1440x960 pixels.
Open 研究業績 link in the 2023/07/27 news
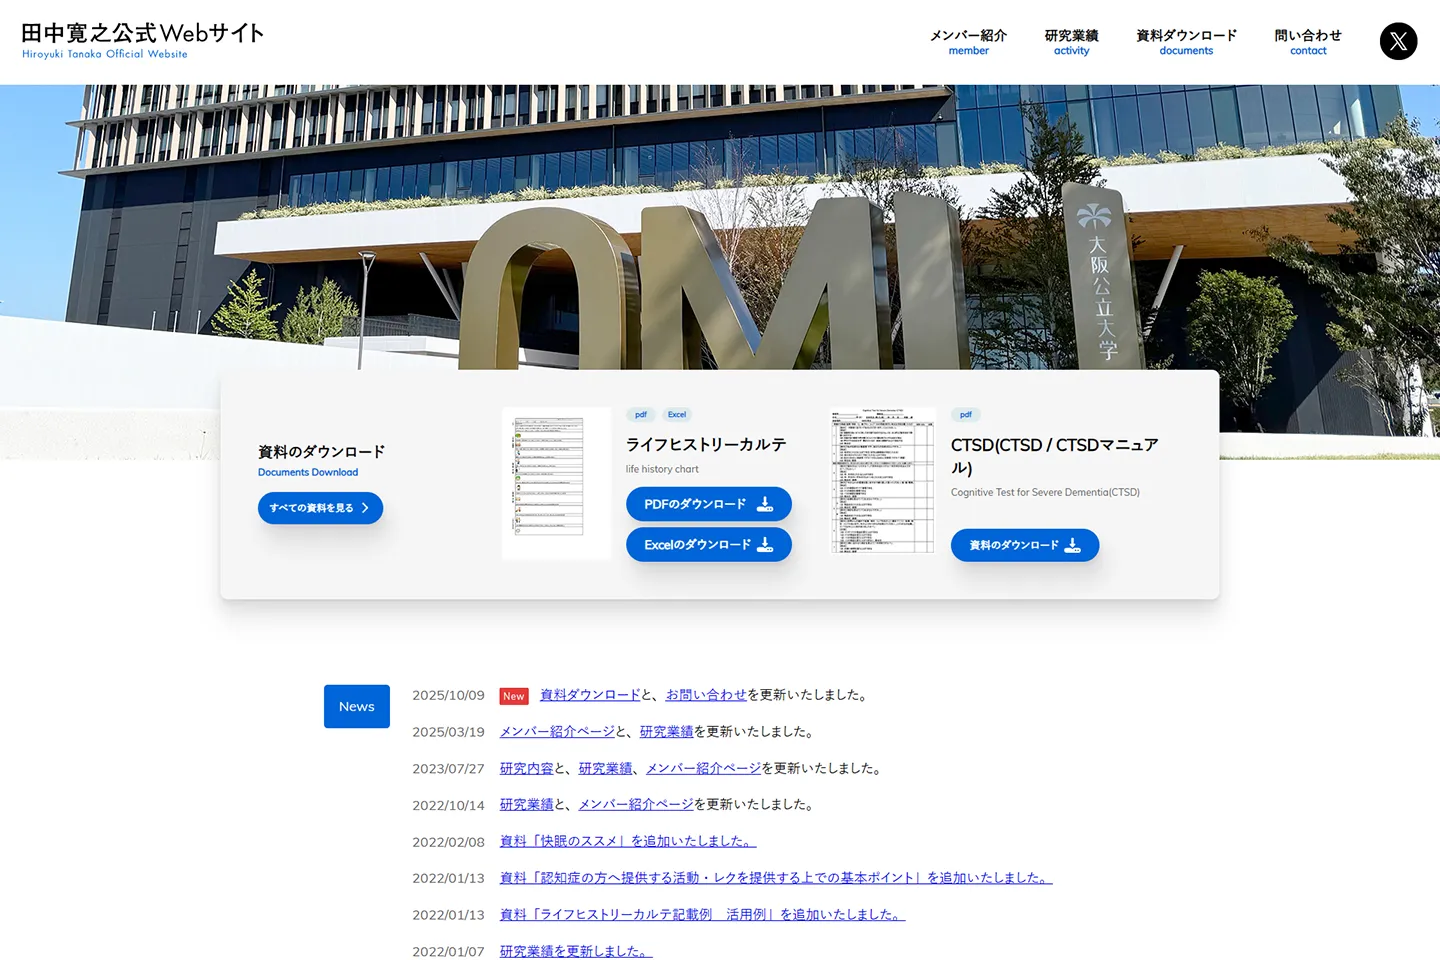[606, 769]
